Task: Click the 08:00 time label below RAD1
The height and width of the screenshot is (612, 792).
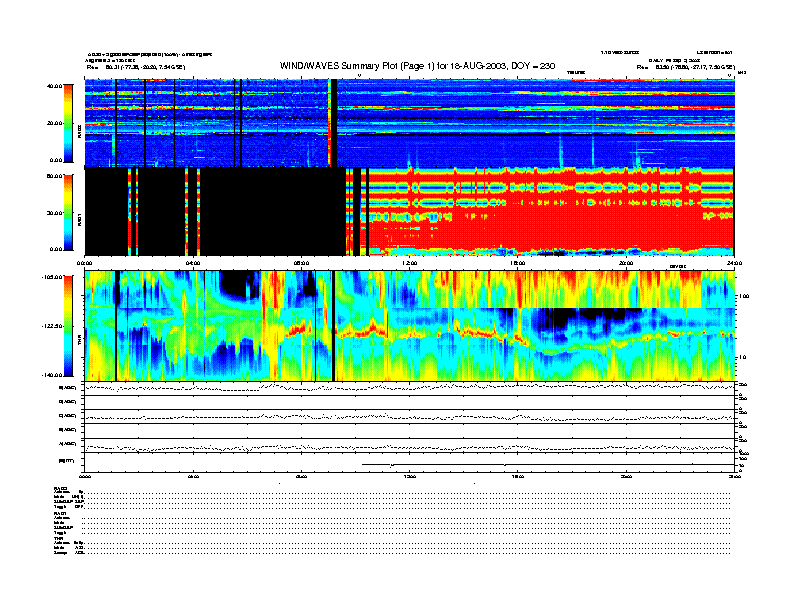Action: [x=301, y=263]
